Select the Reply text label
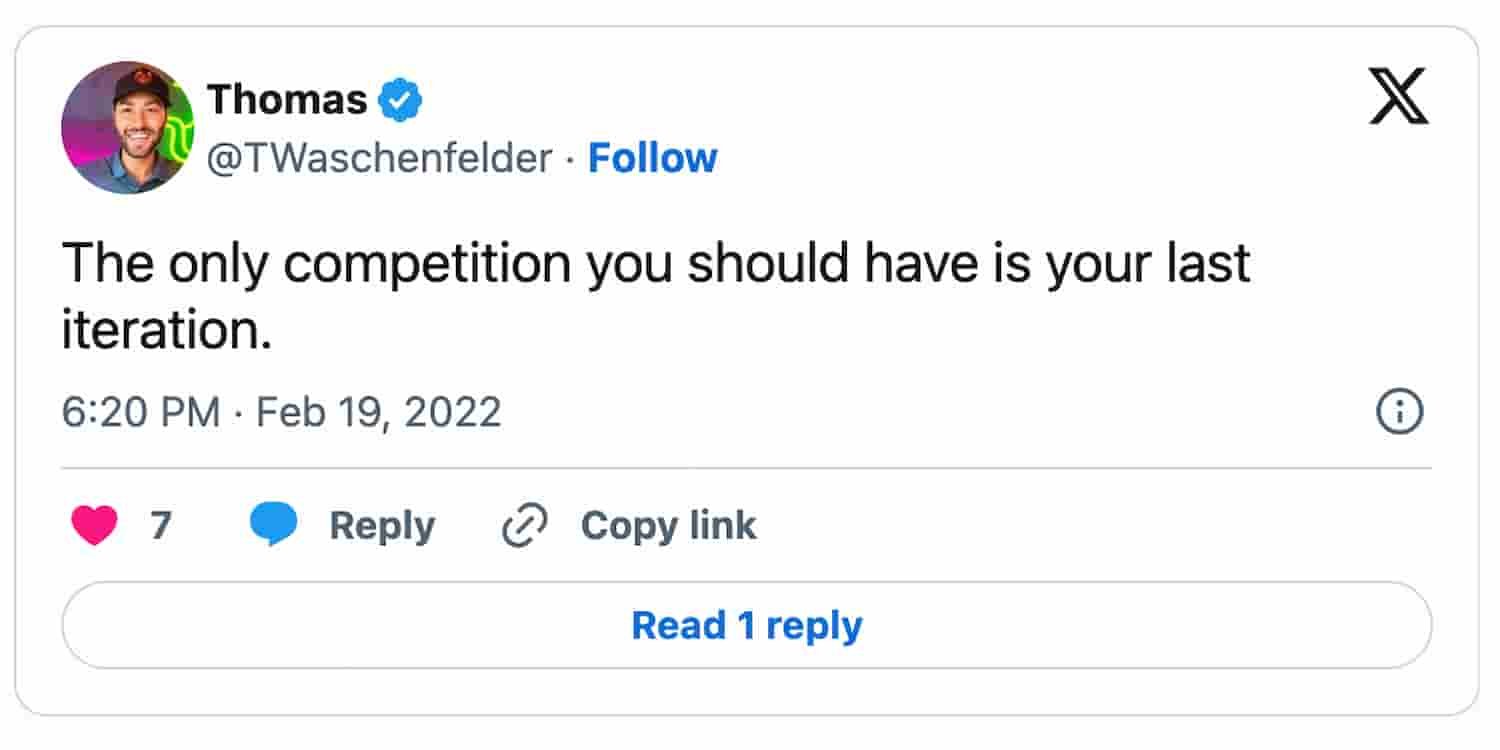1500x750 pixels. pyautogui.click(x=382, y=526)
